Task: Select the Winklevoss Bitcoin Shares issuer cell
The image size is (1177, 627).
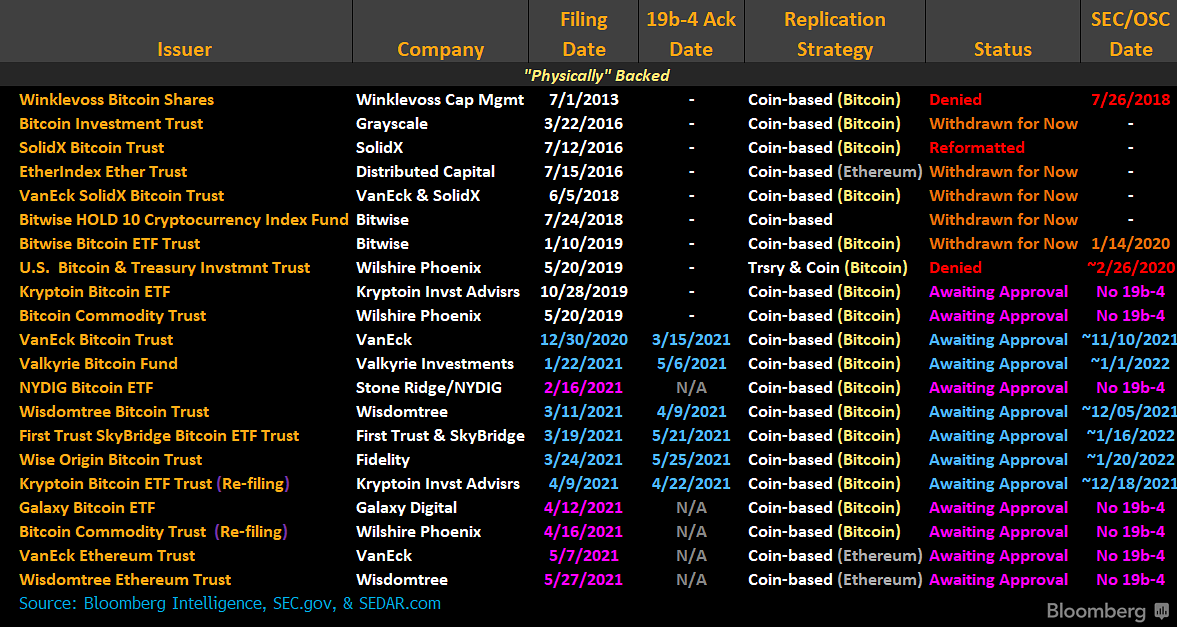Action: pos(116,99)
